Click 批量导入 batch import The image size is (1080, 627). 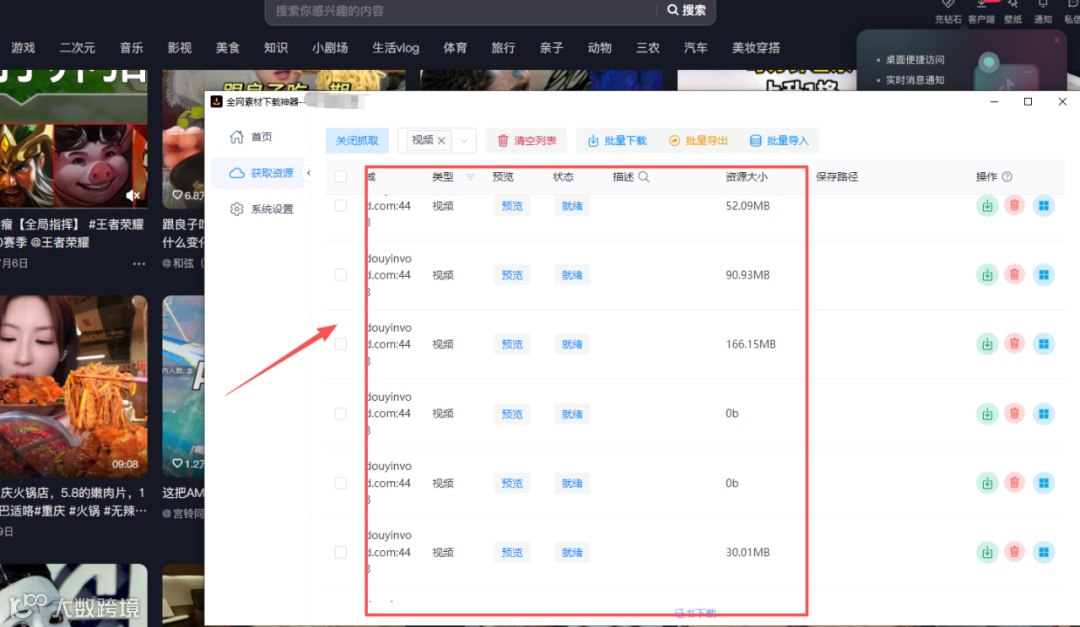(x=779, y=141)
